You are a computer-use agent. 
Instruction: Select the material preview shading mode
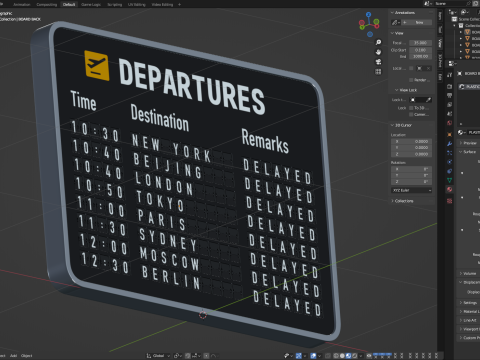349,356
